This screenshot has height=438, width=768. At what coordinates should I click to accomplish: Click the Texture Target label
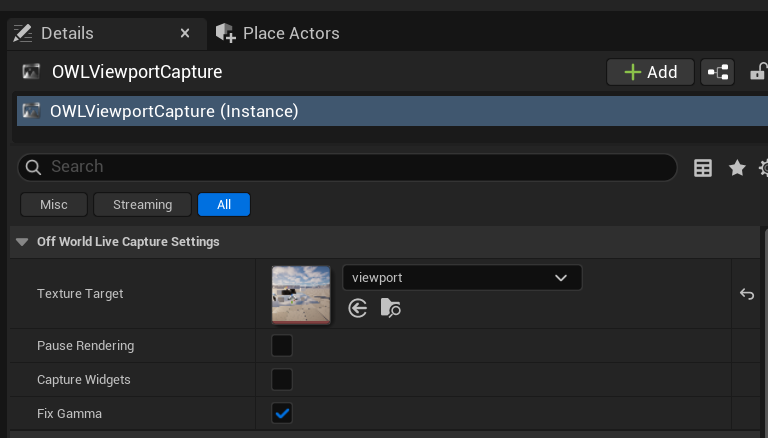[80, 293]
